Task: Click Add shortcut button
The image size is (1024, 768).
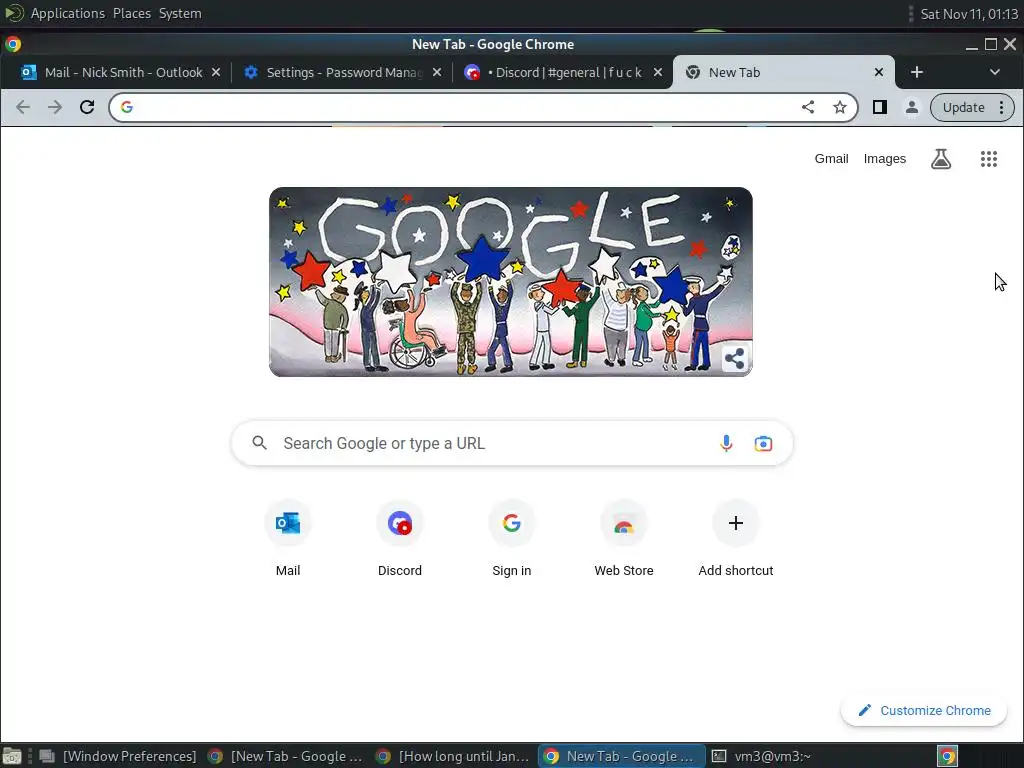Action: click(x=735, y=539)
